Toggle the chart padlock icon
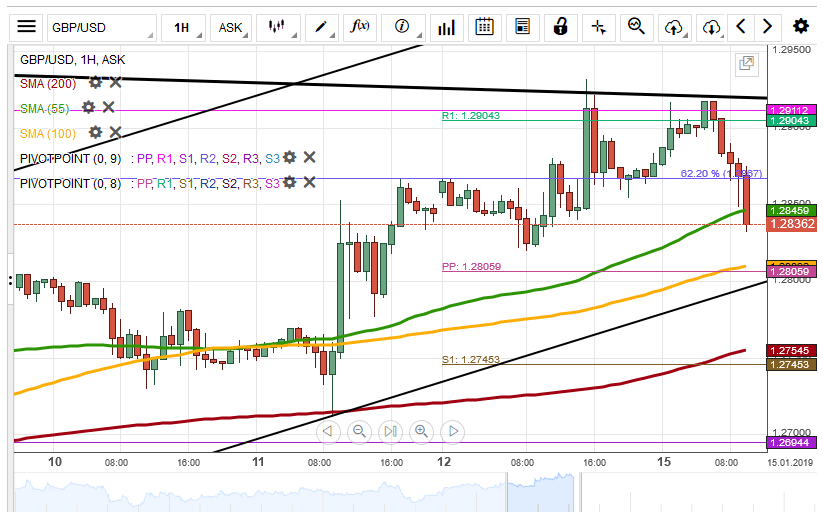 [561, 27]
